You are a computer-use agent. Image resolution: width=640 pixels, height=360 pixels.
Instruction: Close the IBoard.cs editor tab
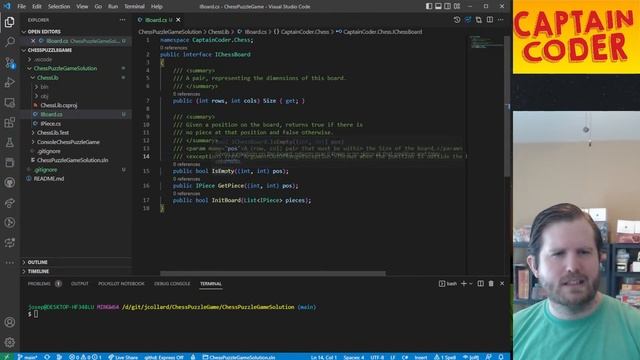click(178, 20)
